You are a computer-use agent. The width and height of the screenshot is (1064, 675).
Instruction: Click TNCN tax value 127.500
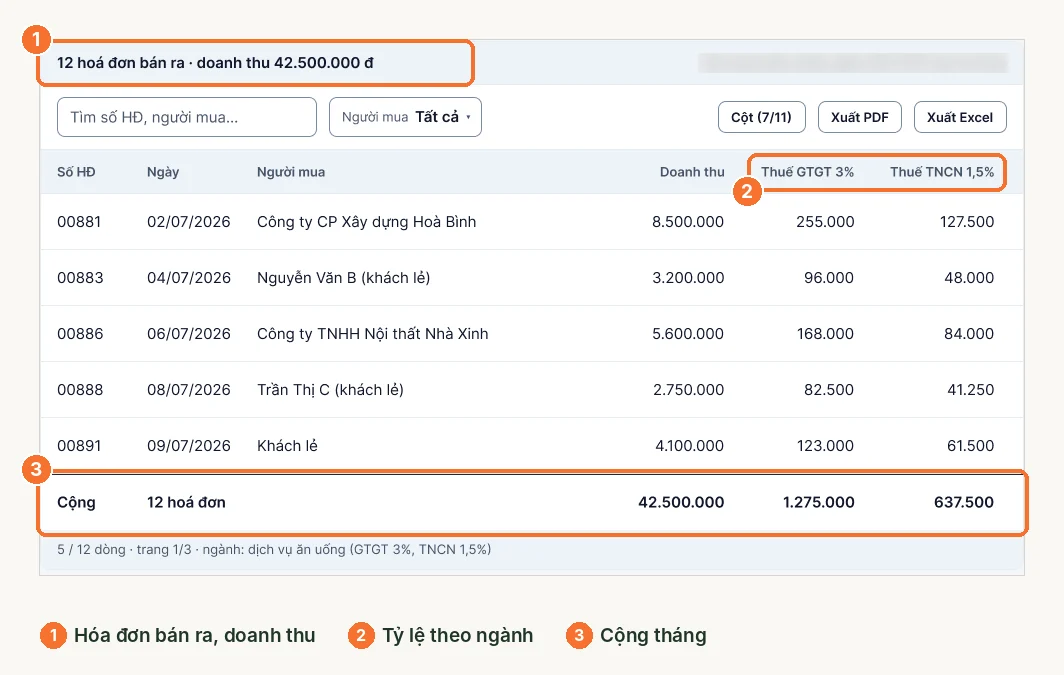pos(967,222)
